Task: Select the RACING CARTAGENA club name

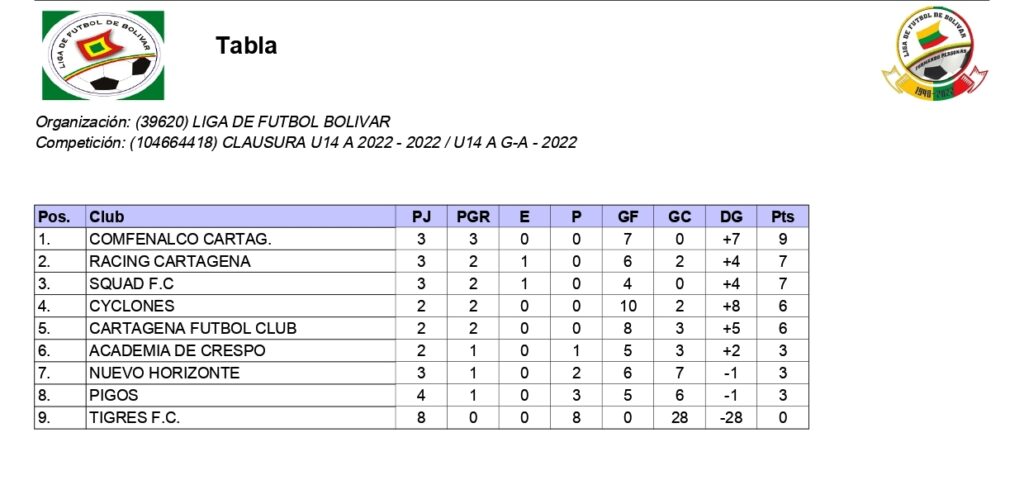Action: [x=169, y=262]
